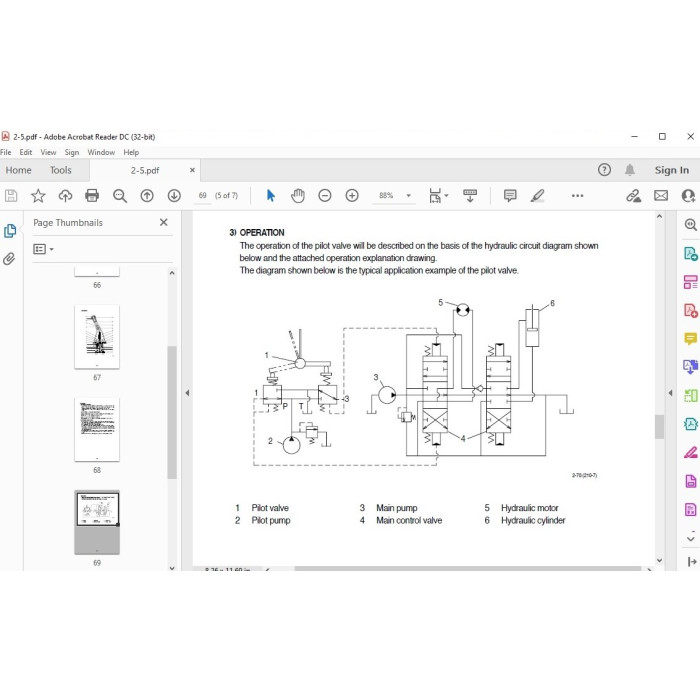Activate the Hand pan tool
The width and height of the screenshot is (700, 700).
pos(298,196)
